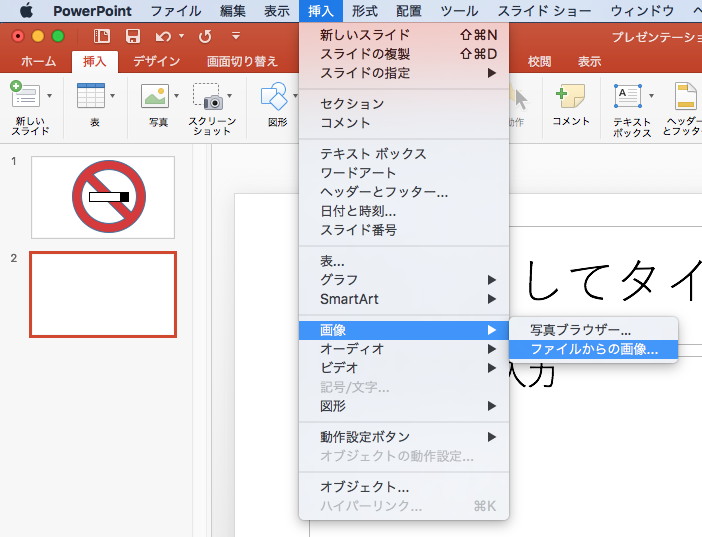The height and width of the screenshot is (537, 702).
Task: Open the Photo dropdown arrow
Action: click(176, 95)
